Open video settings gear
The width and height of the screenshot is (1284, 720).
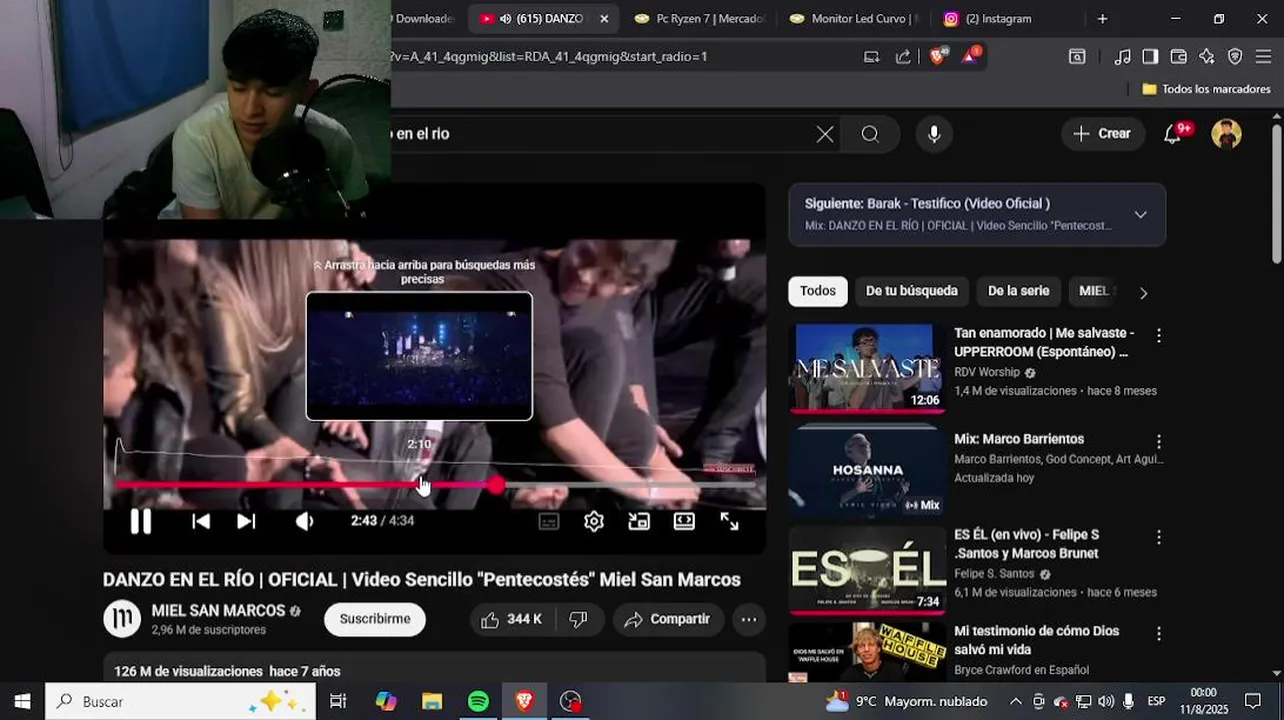[594, 521]
